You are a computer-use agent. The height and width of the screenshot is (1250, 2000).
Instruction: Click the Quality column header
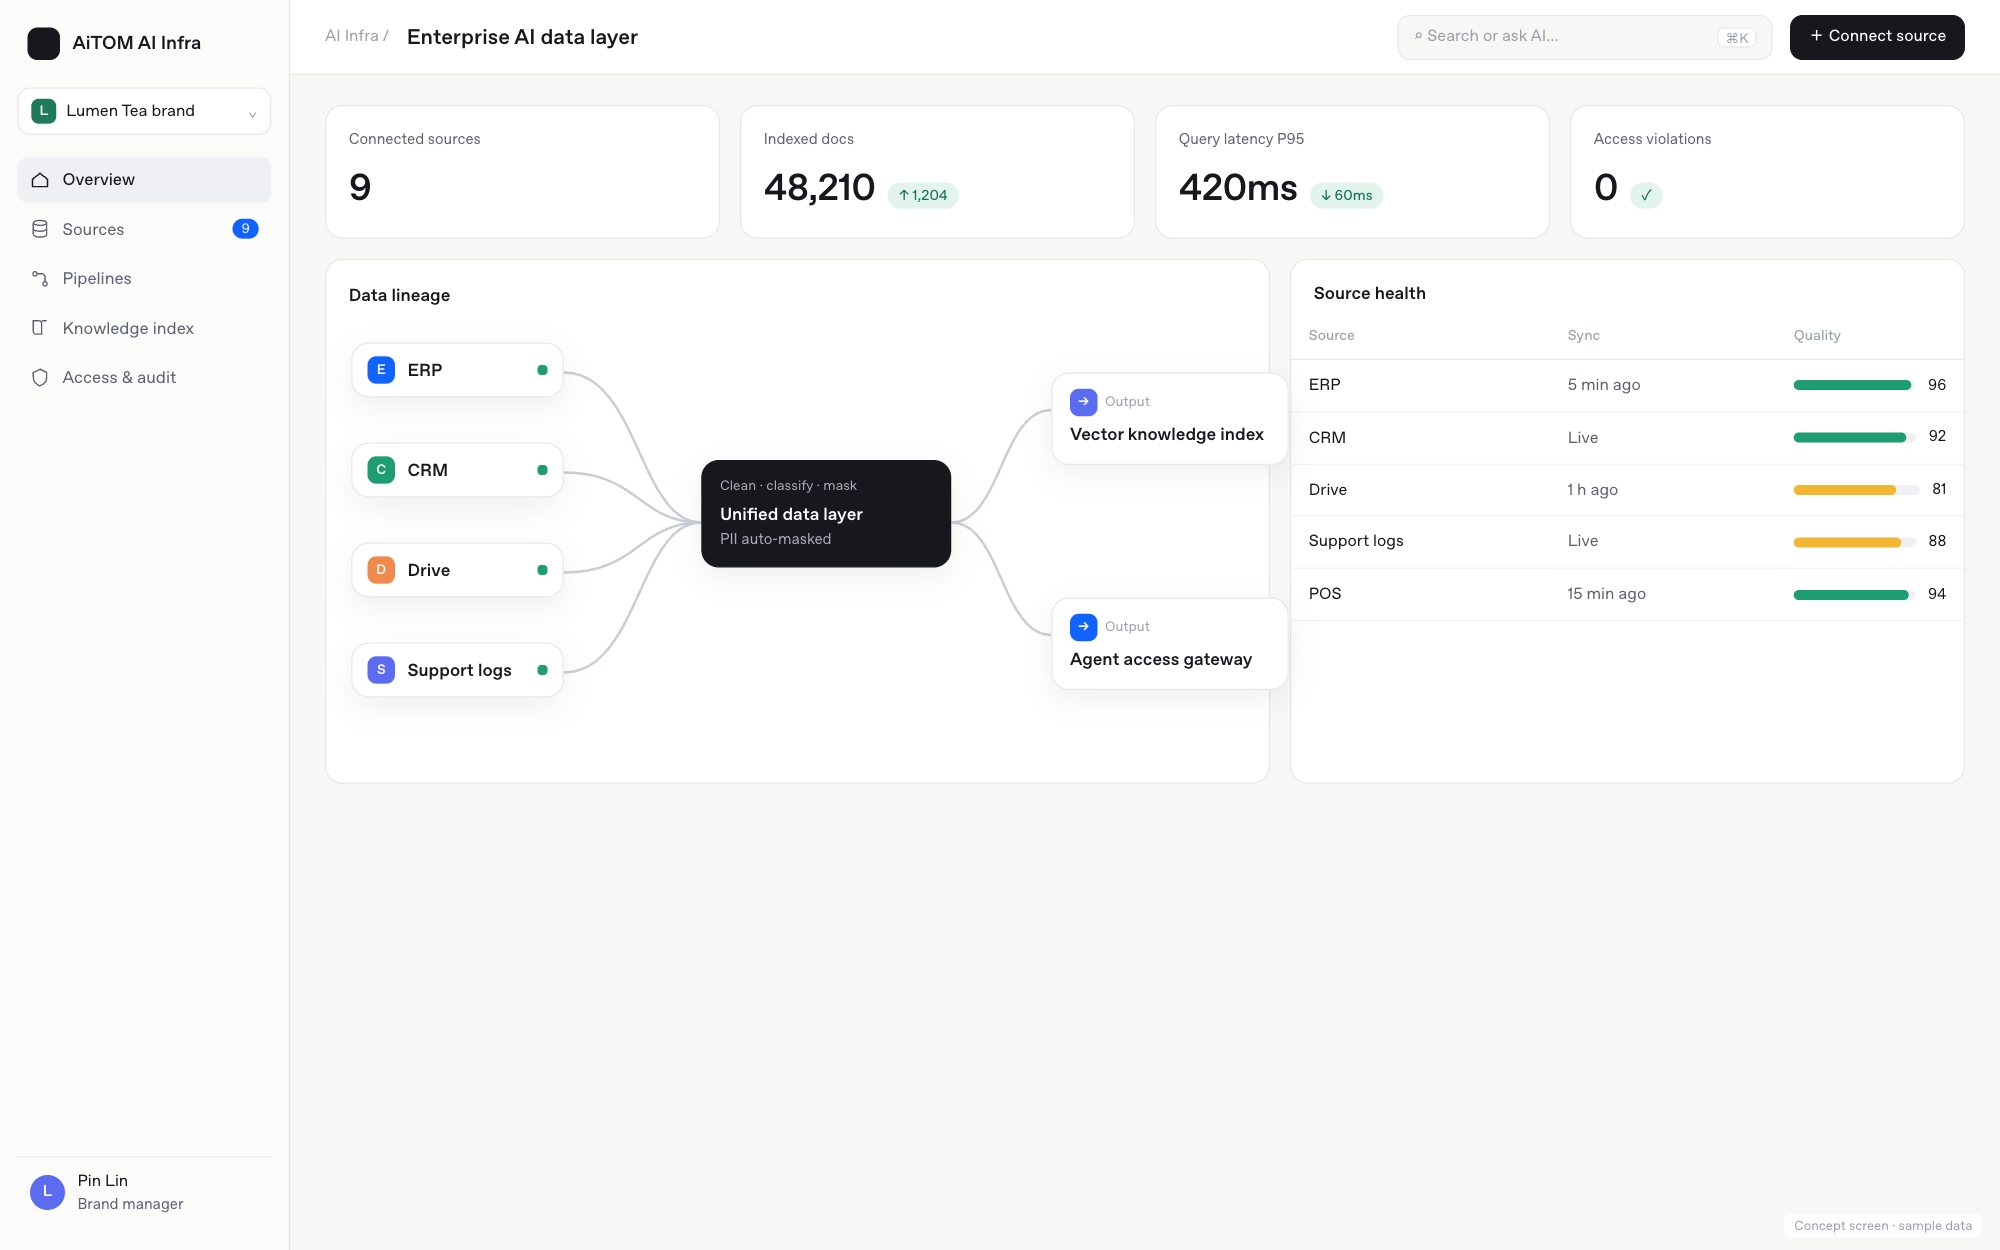click(x=1817, y=336)
